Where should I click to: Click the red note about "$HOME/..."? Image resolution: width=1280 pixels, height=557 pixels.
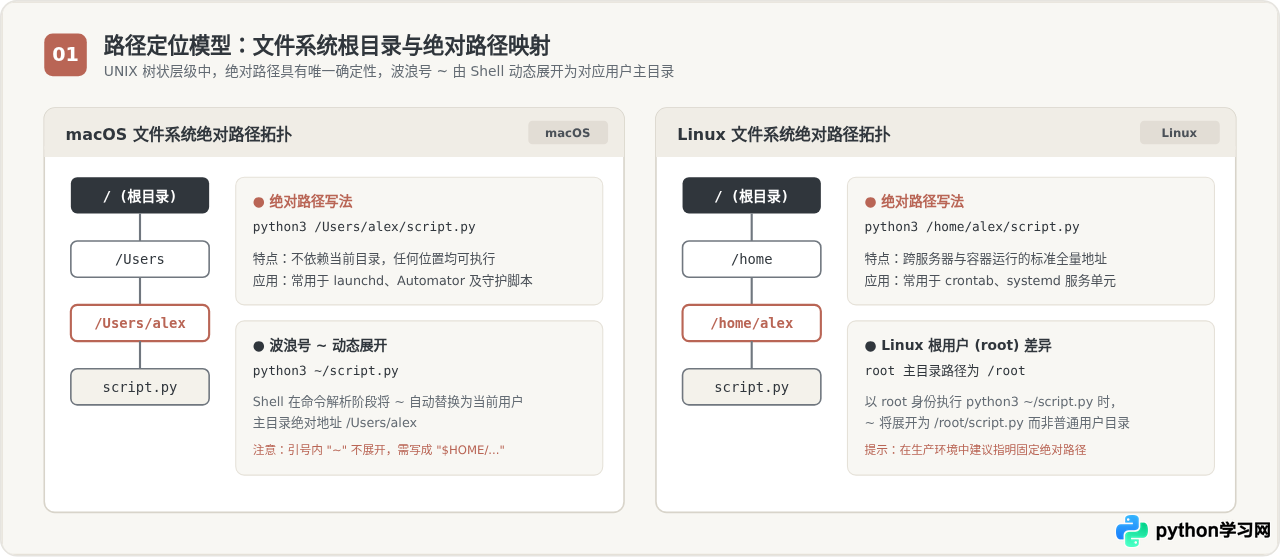379,450
